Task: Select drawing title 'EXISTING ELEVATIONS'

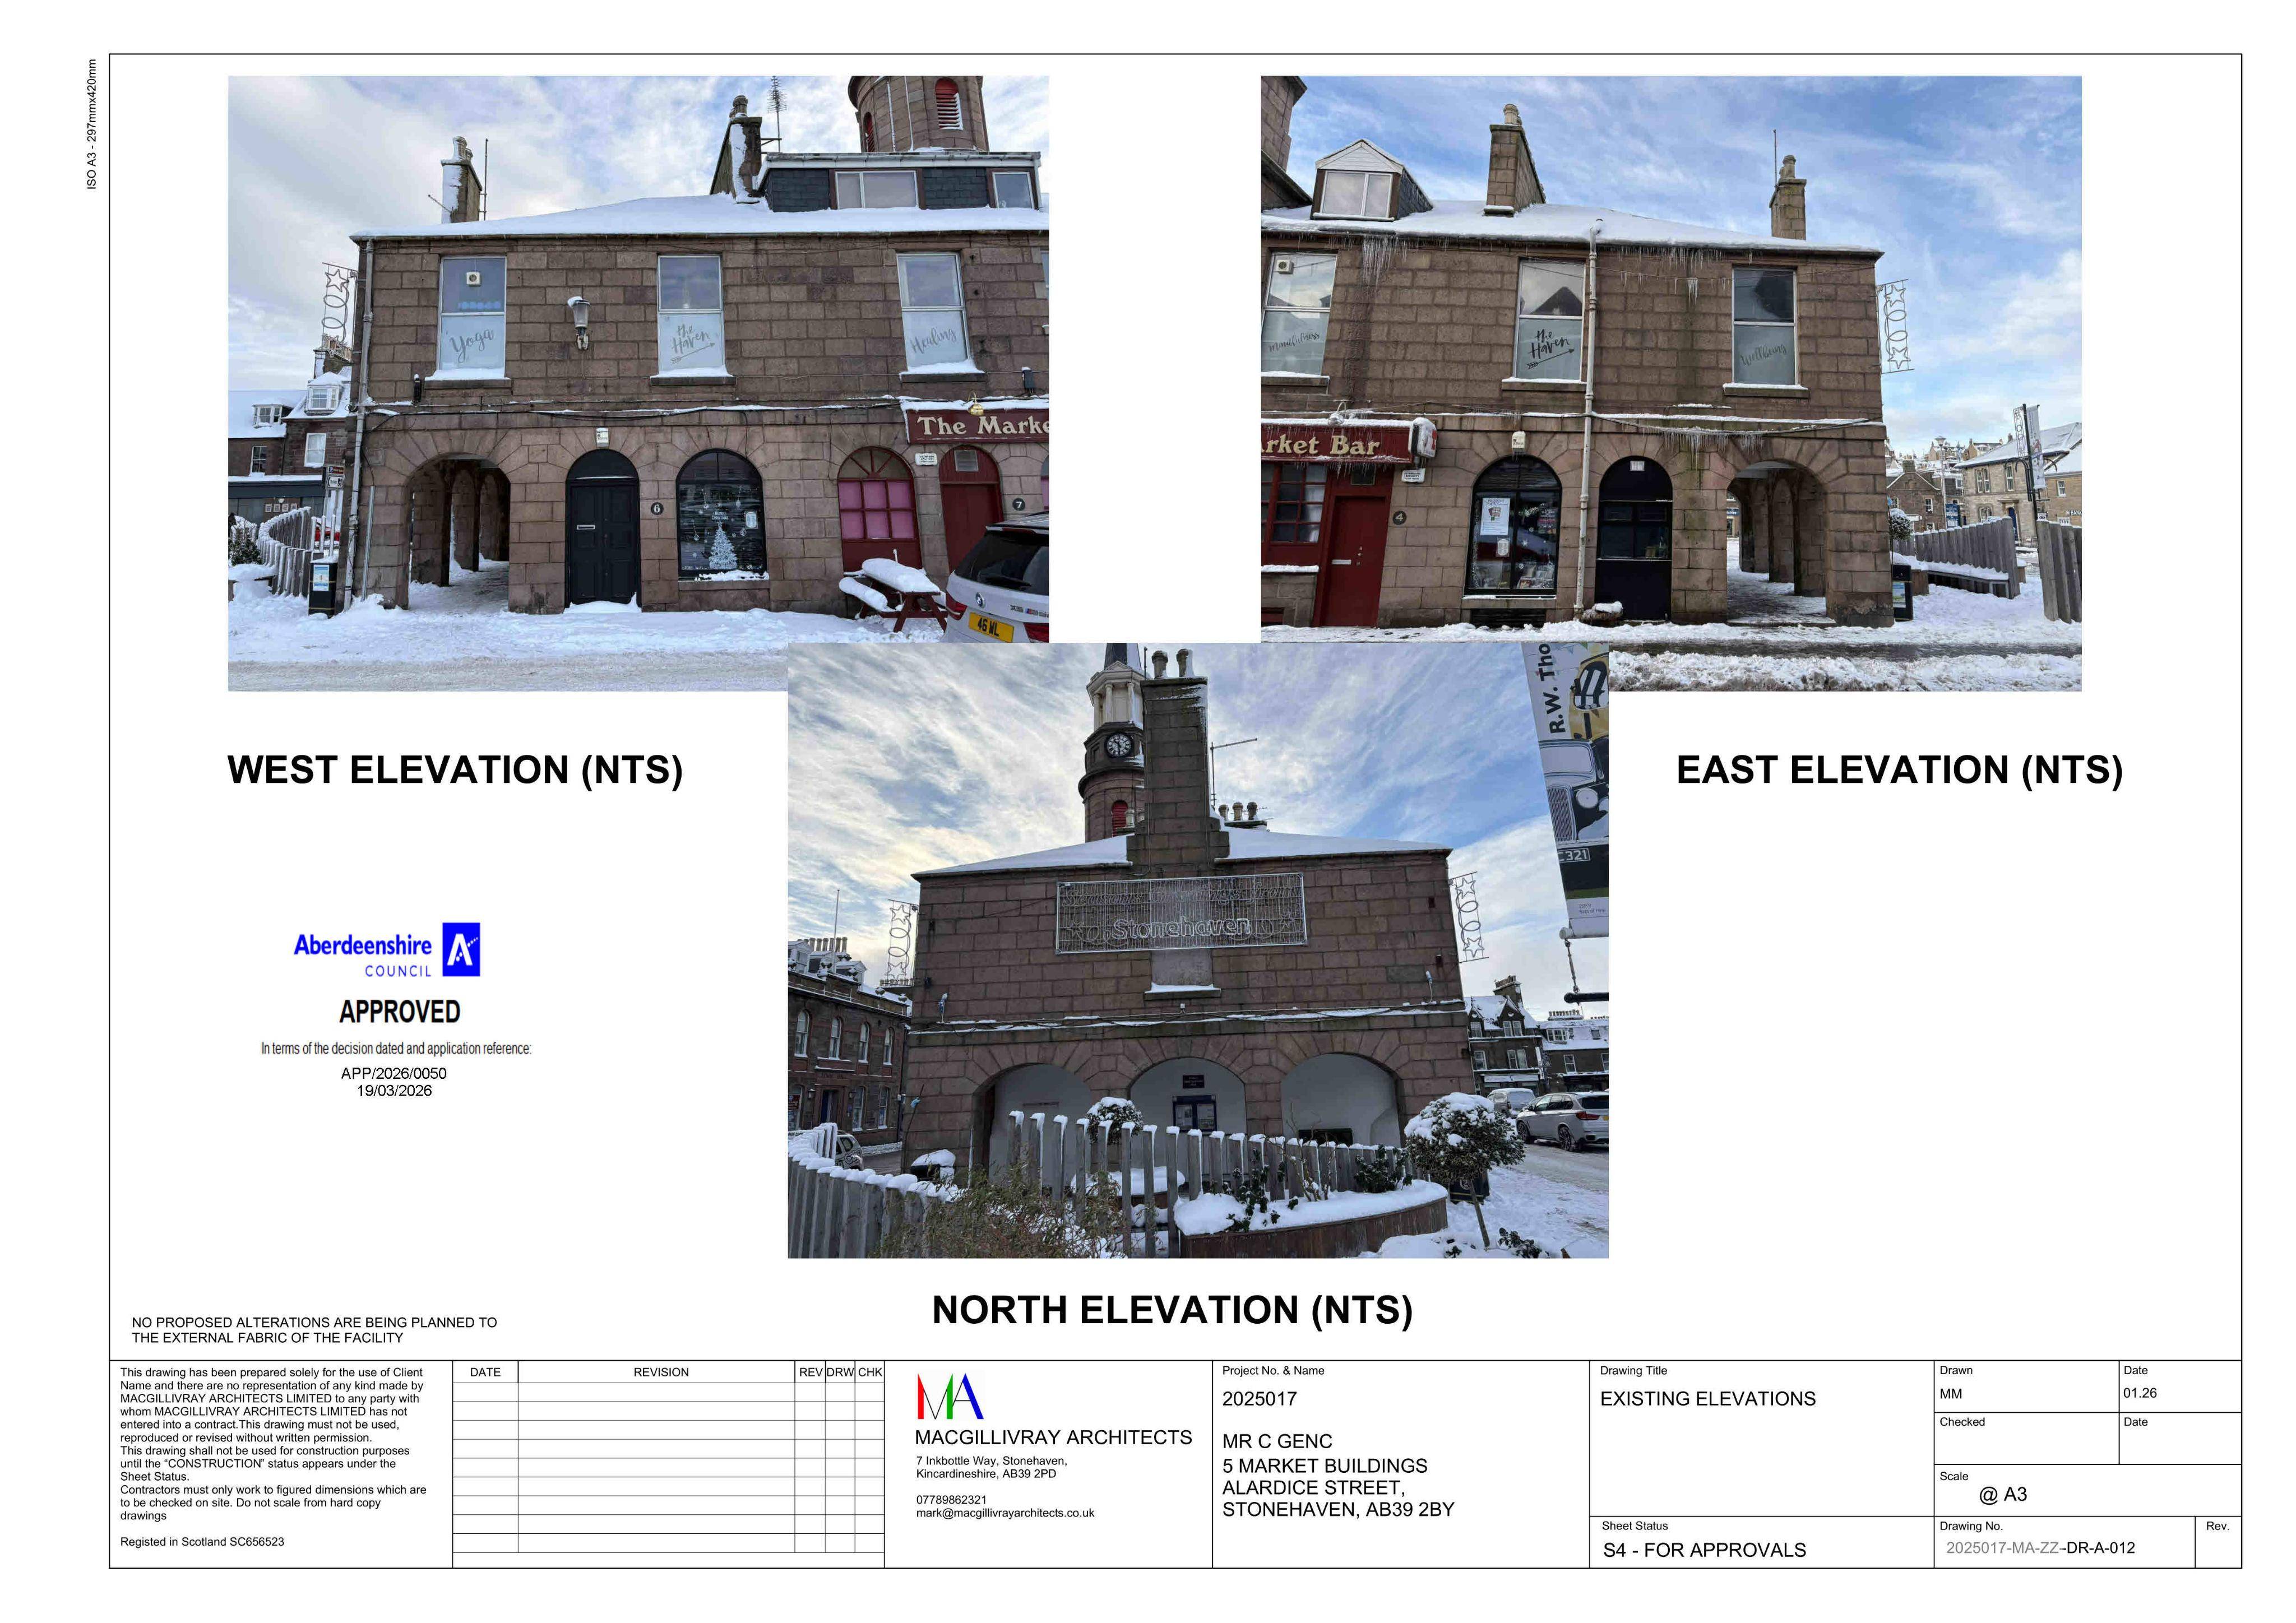Action: (1708, 1399)
